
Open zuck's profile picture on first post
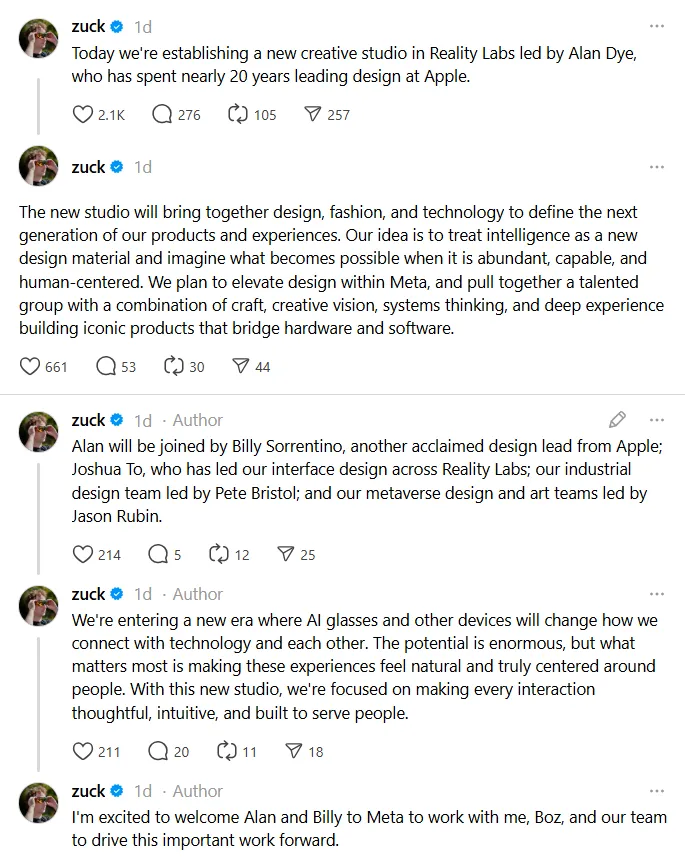39,38
